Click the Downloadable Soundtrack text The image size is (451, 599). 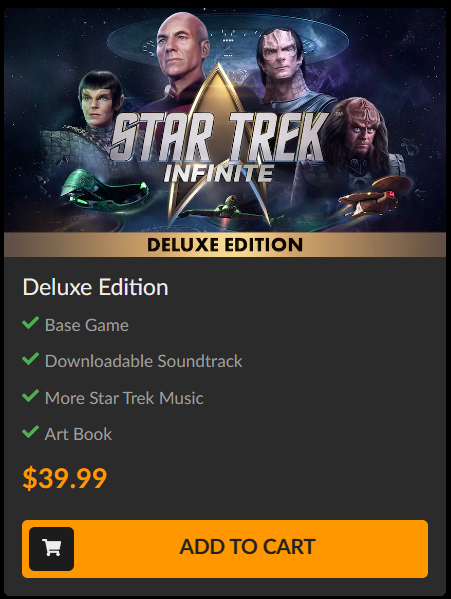(x=144, y=361)
